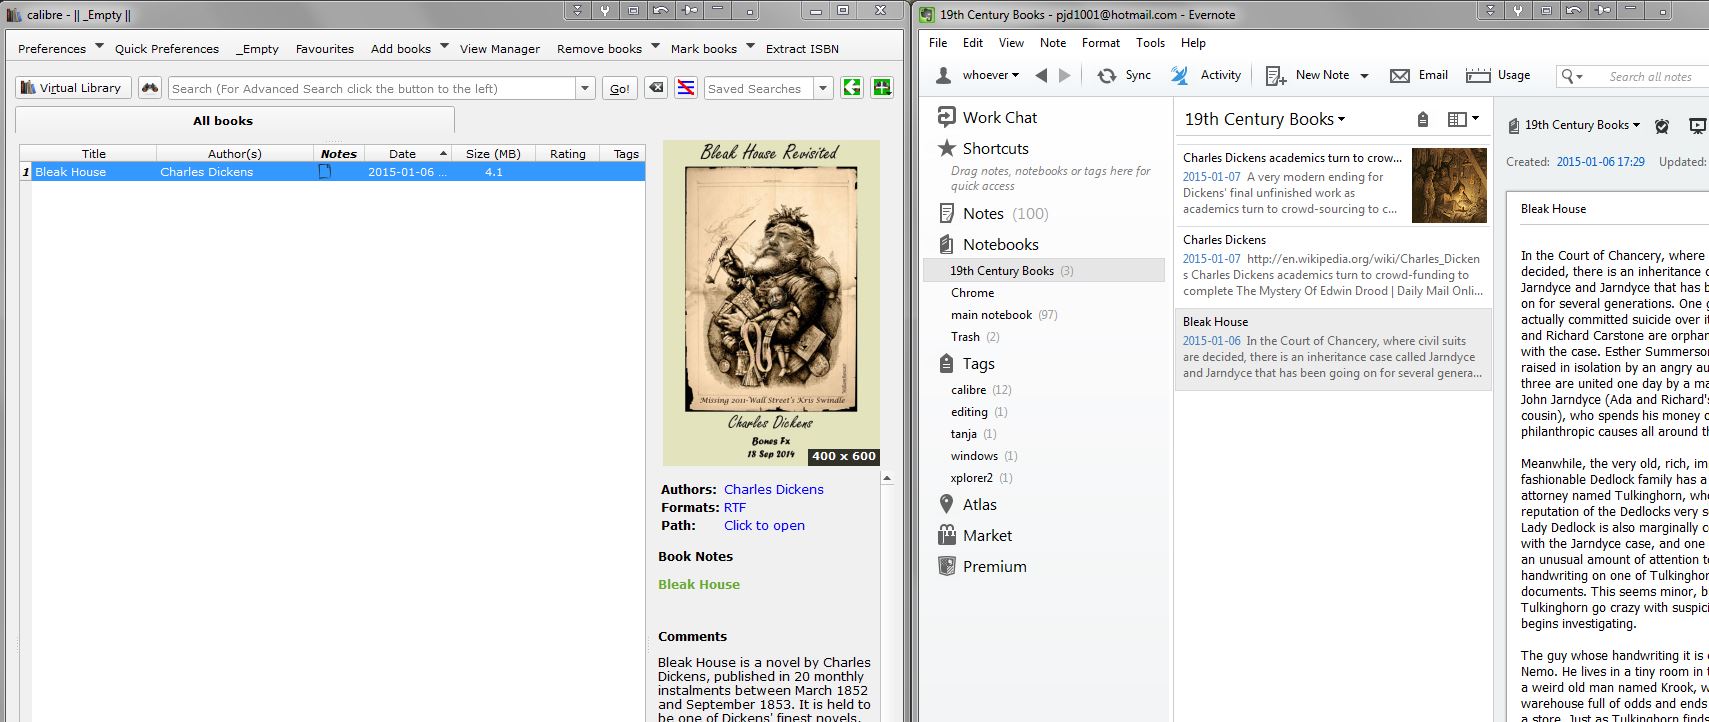The height and width of the screenshot is (722, 1709).
Task: Open the Atlas view in Evernote
Action: (967, 505)
